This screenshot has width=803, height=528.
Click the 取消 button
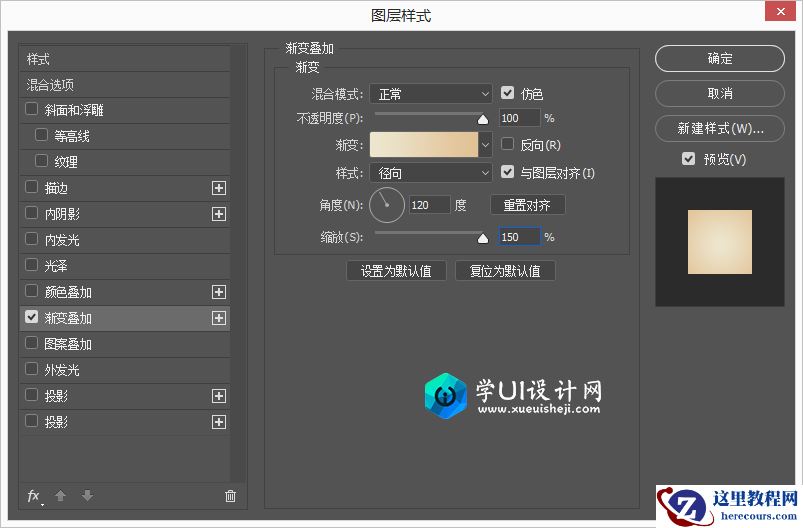tap(720, 93)
